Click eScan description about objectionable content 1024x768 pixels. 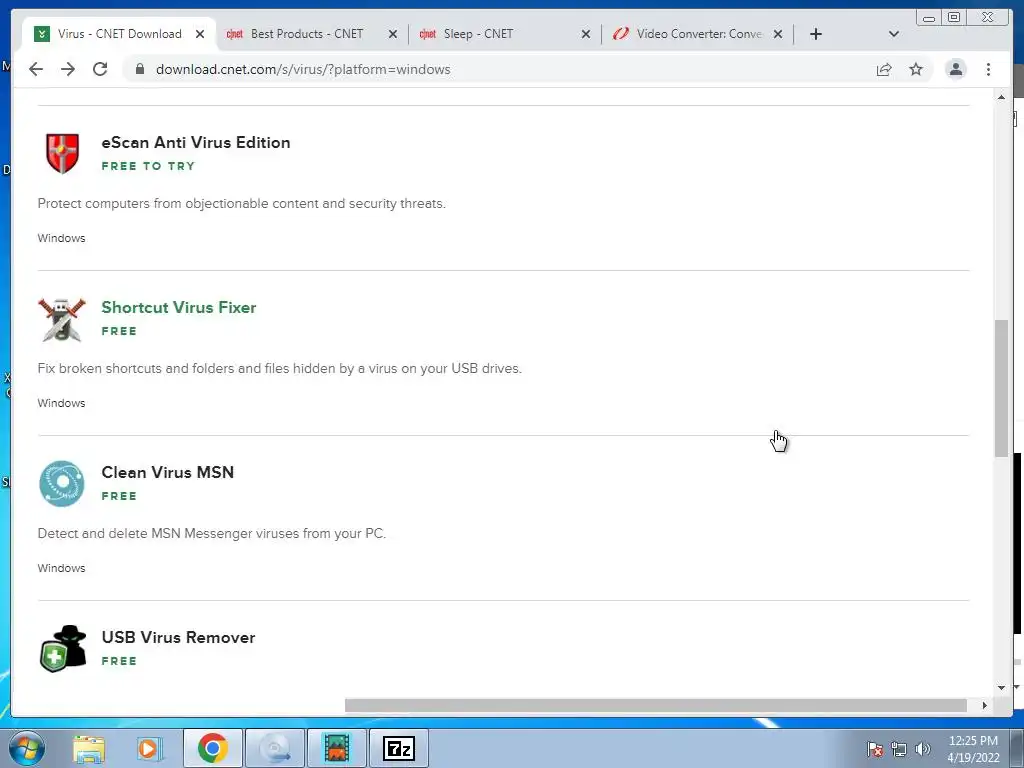pyautogui.click(x=242, y=204)
